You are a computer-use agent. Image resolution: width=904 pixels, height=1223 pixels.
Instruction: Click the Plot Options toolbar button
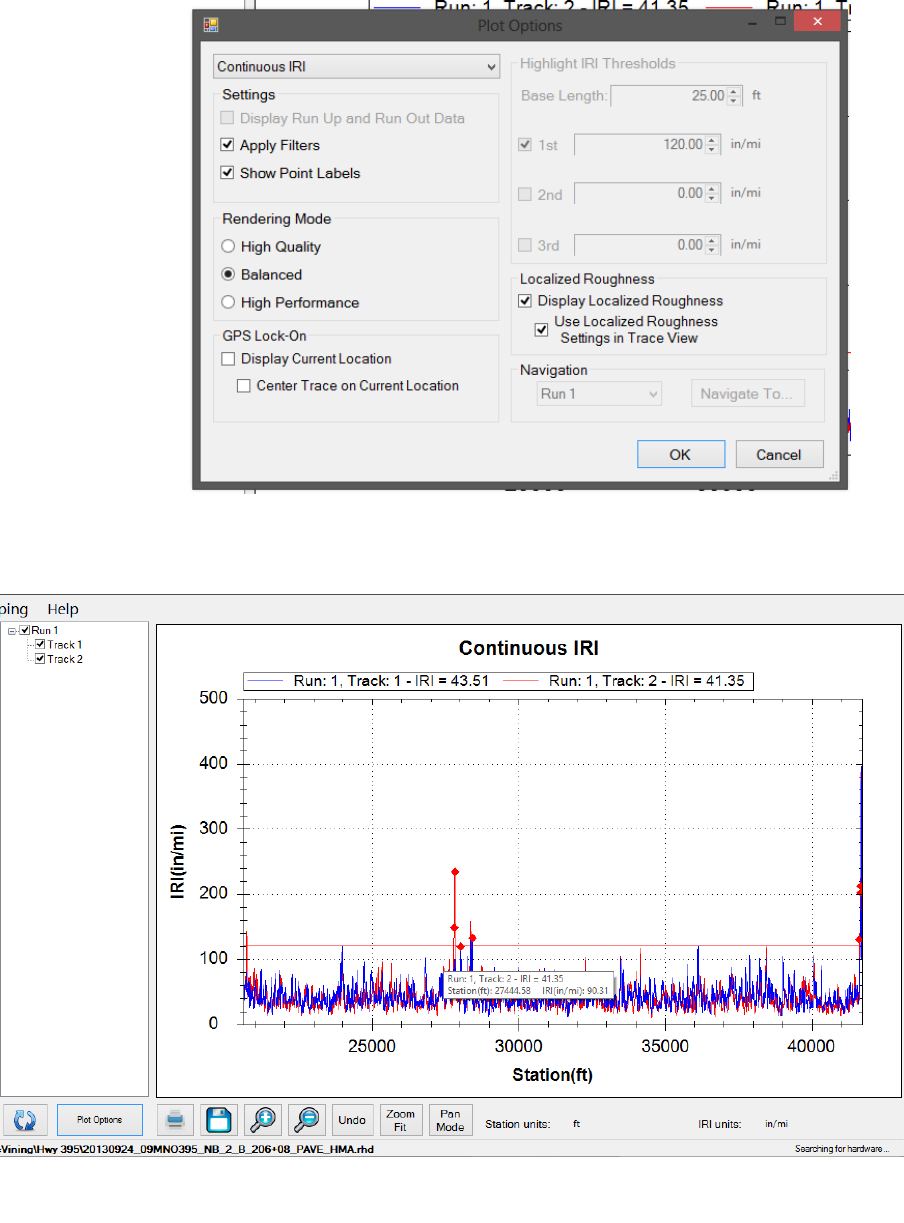(99, 1119)
